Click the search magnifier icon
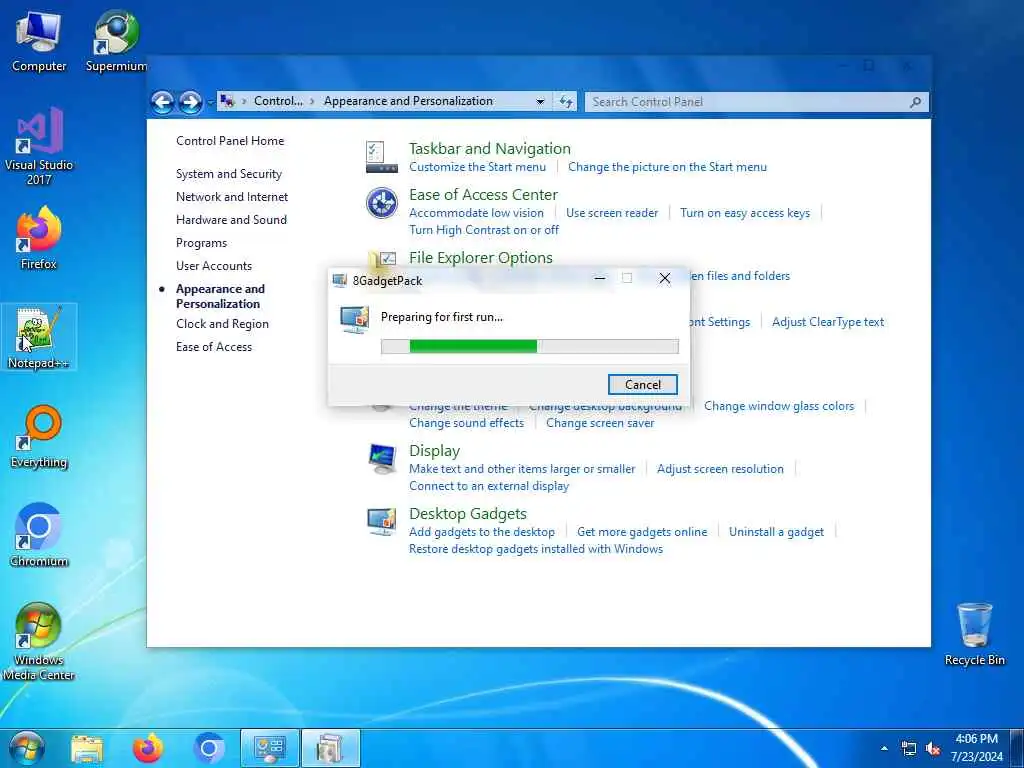The height and width of the screenshot is (768, 1024). [916, 102]
